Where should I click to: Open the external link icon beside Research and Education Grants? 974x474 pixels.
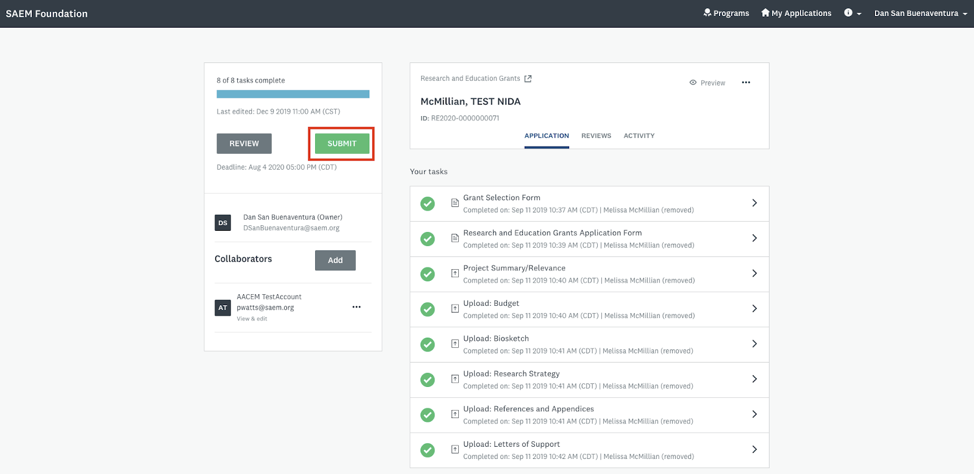[528, 79]
